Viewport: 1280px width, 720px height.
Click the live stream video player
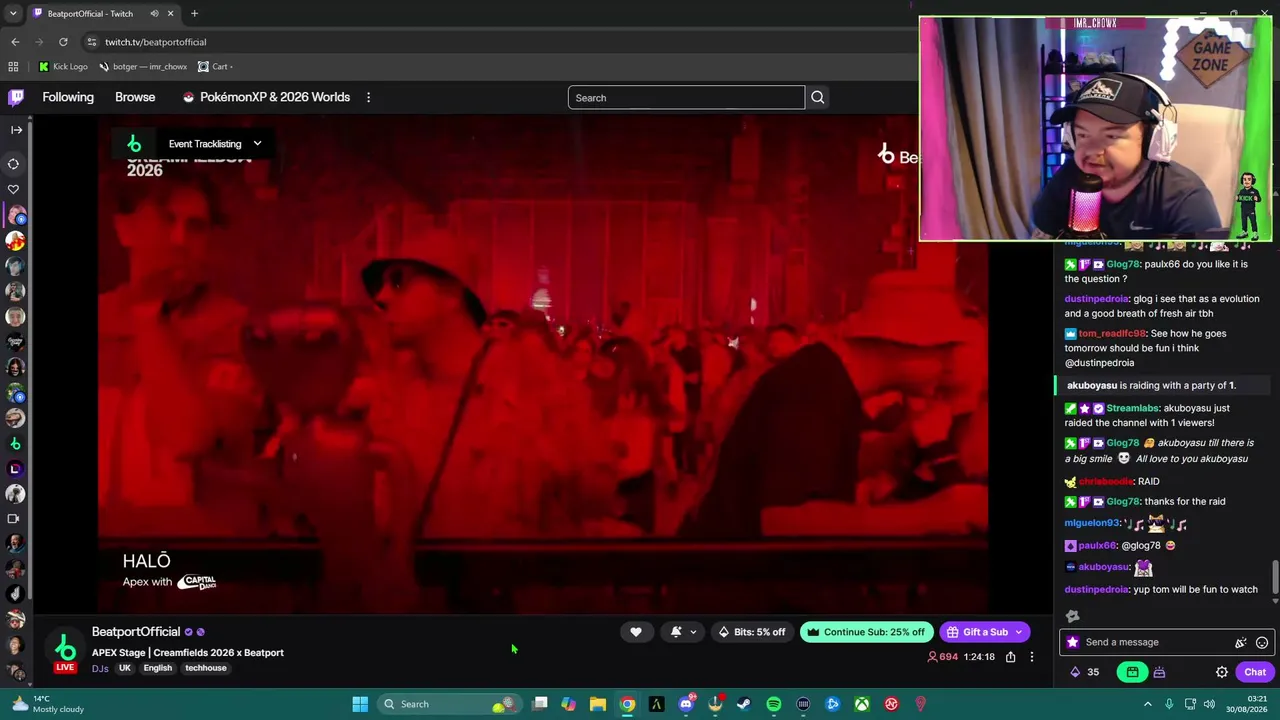[543, 362]
